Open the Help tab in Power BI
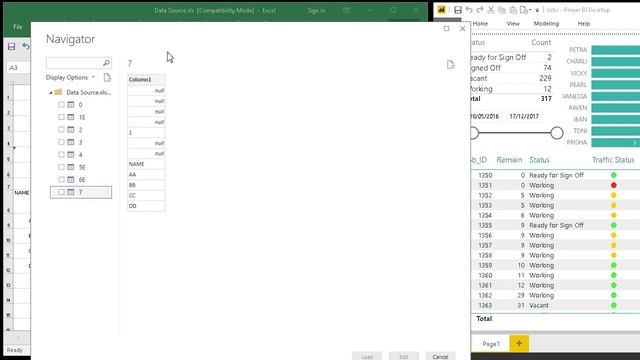This screenshot has width=640, height=360. 584,24
